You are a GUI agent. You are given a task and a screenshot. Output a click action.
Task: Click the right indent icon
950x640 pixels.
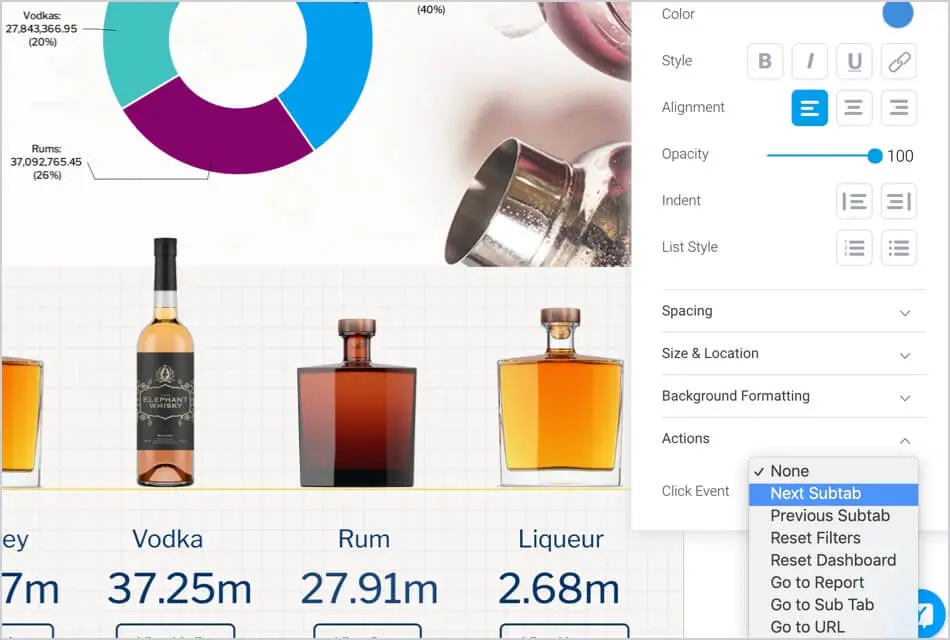coord(898,201)
